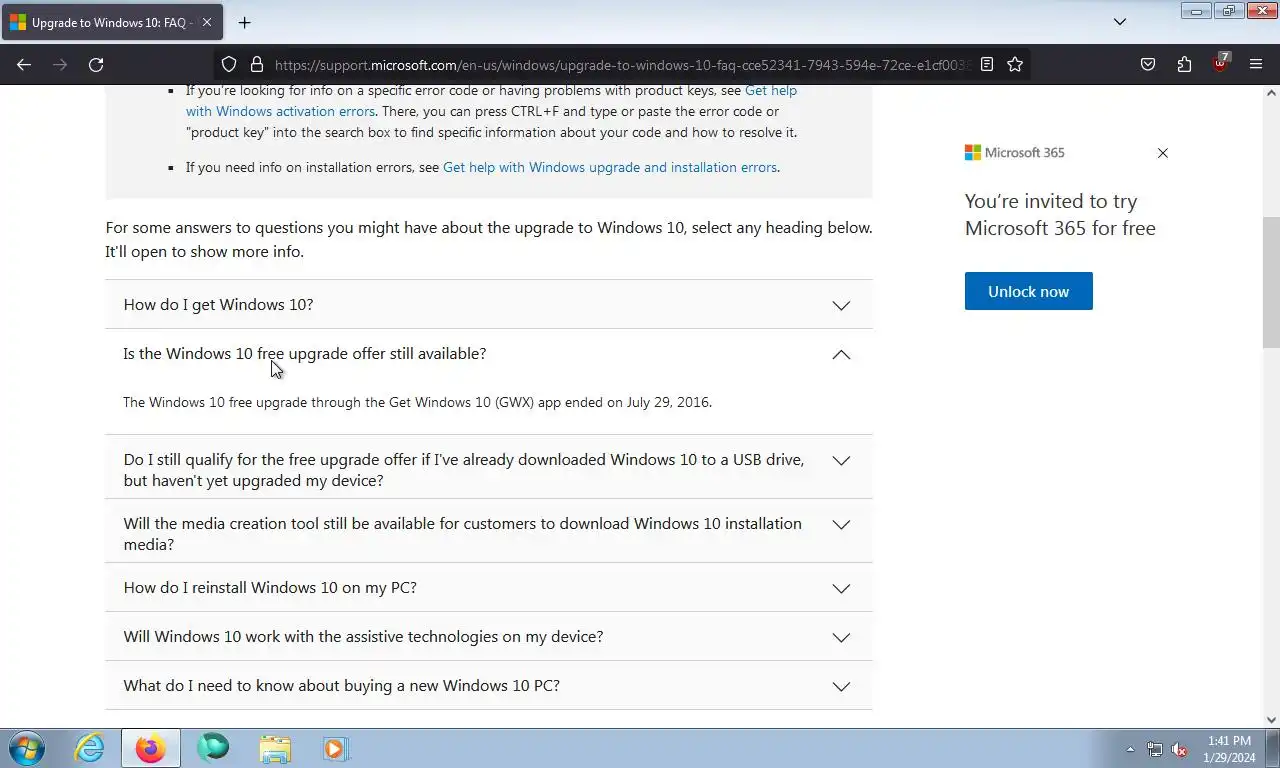This screenshot has height=768, width=1280.
Task: Click the page vertical scrollbar thumb
Action: tap(1271, 282)
